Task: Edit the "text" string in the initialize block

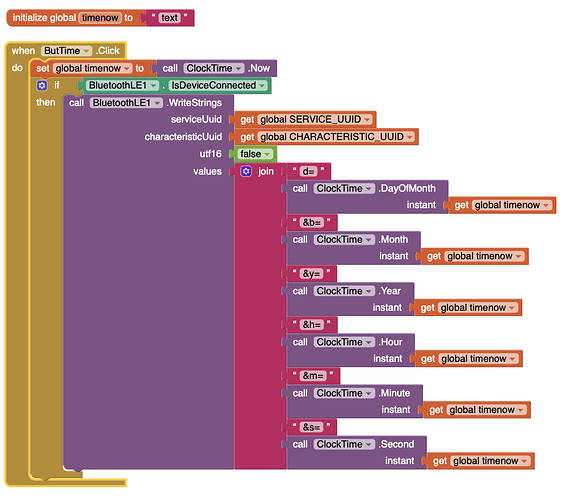Action: point(169,18)
